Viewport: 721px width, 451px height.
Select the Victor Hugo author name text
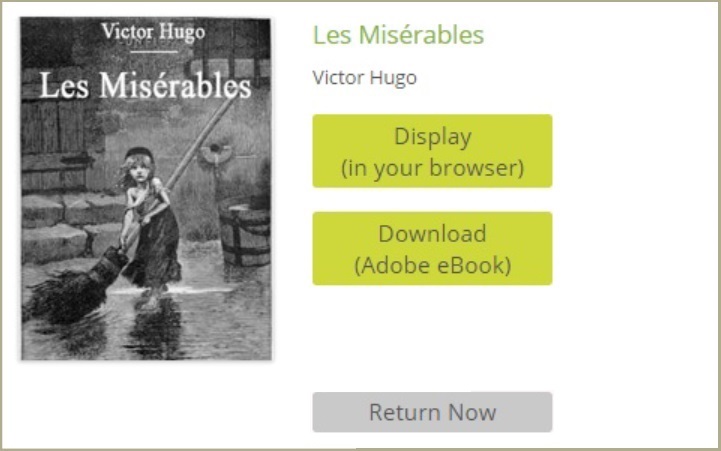(365, 78)
